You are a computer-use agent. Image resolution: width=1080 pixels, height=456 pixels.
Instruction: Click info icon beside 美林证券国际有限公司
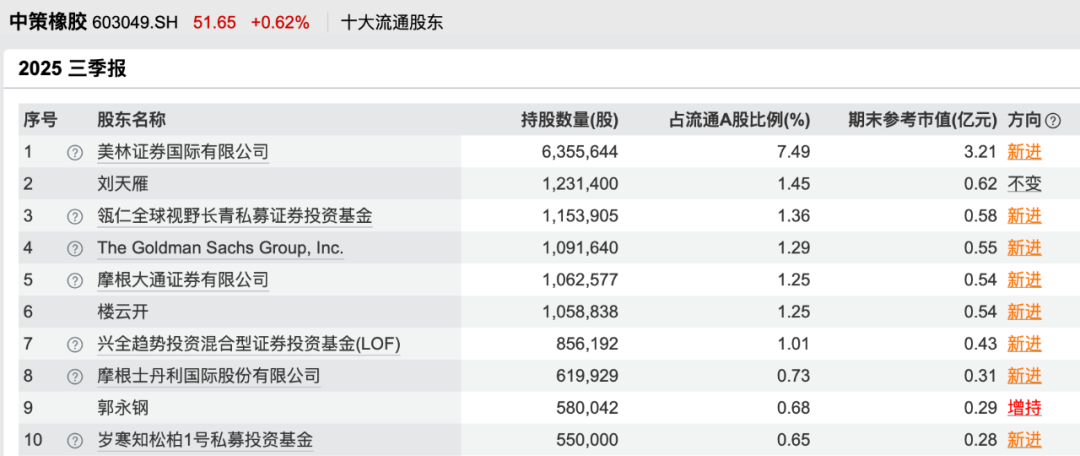pyautogui.click(x=74, y=152)
